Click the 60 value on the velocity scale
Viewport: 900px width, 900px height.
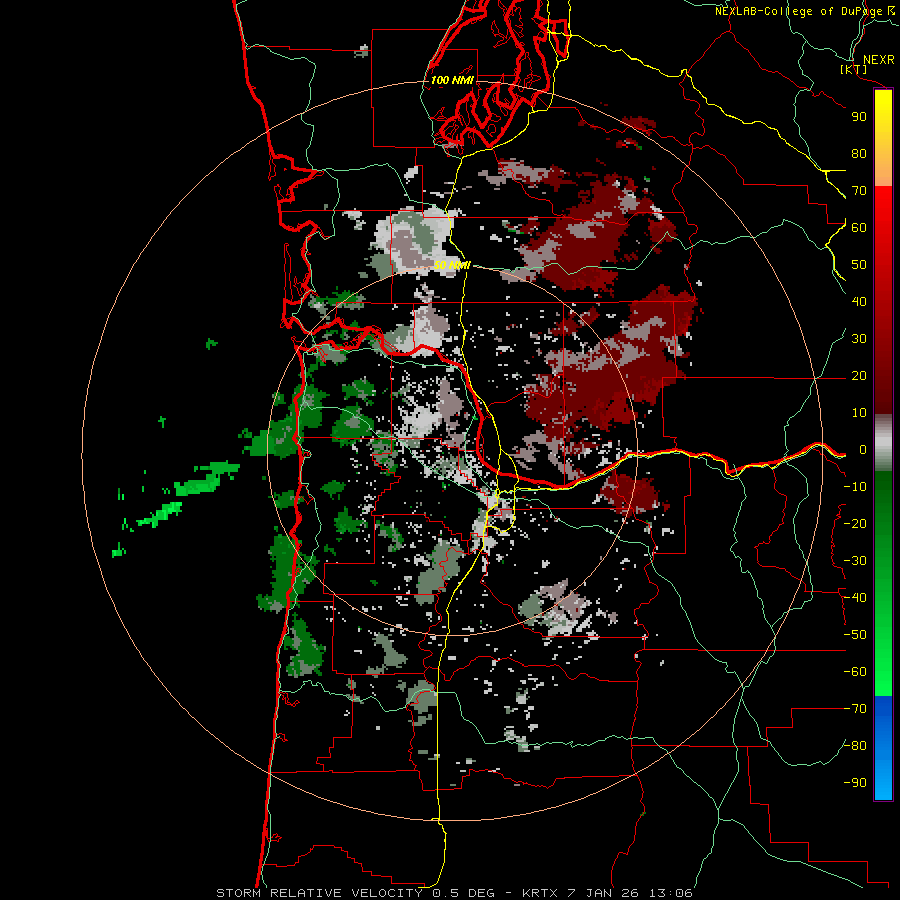coord(859,227)
